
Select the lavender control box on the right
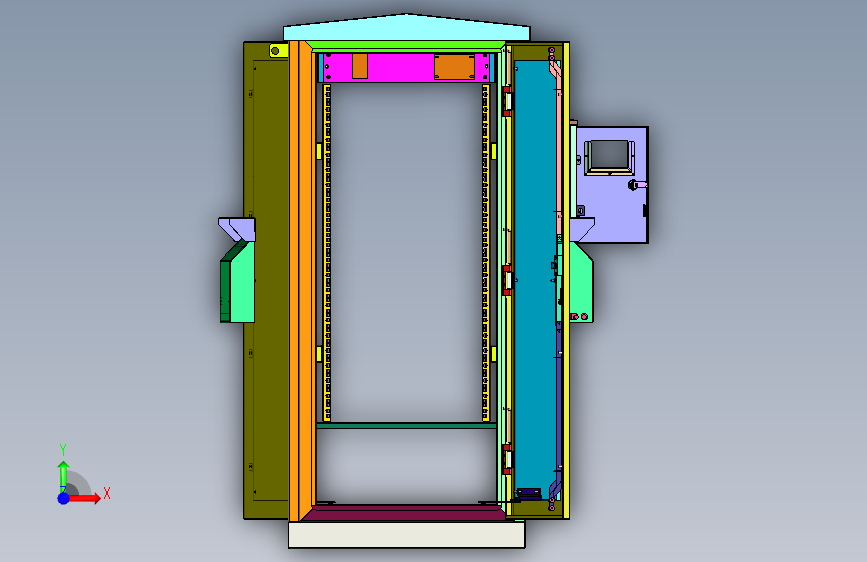pyautogui.click(x=612, y=185)
